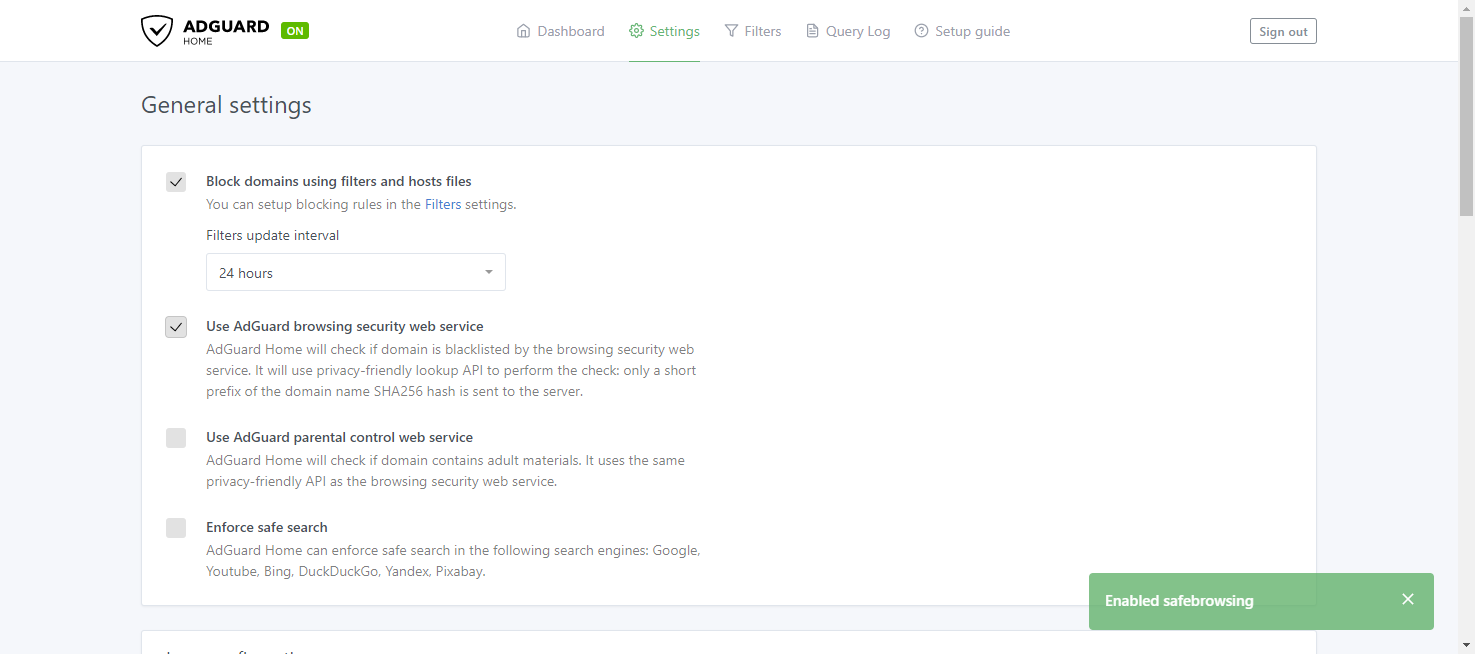Click the scrollbar down arrow
The width and height of the screenshot is (1475, 654).
point(1466,645)
